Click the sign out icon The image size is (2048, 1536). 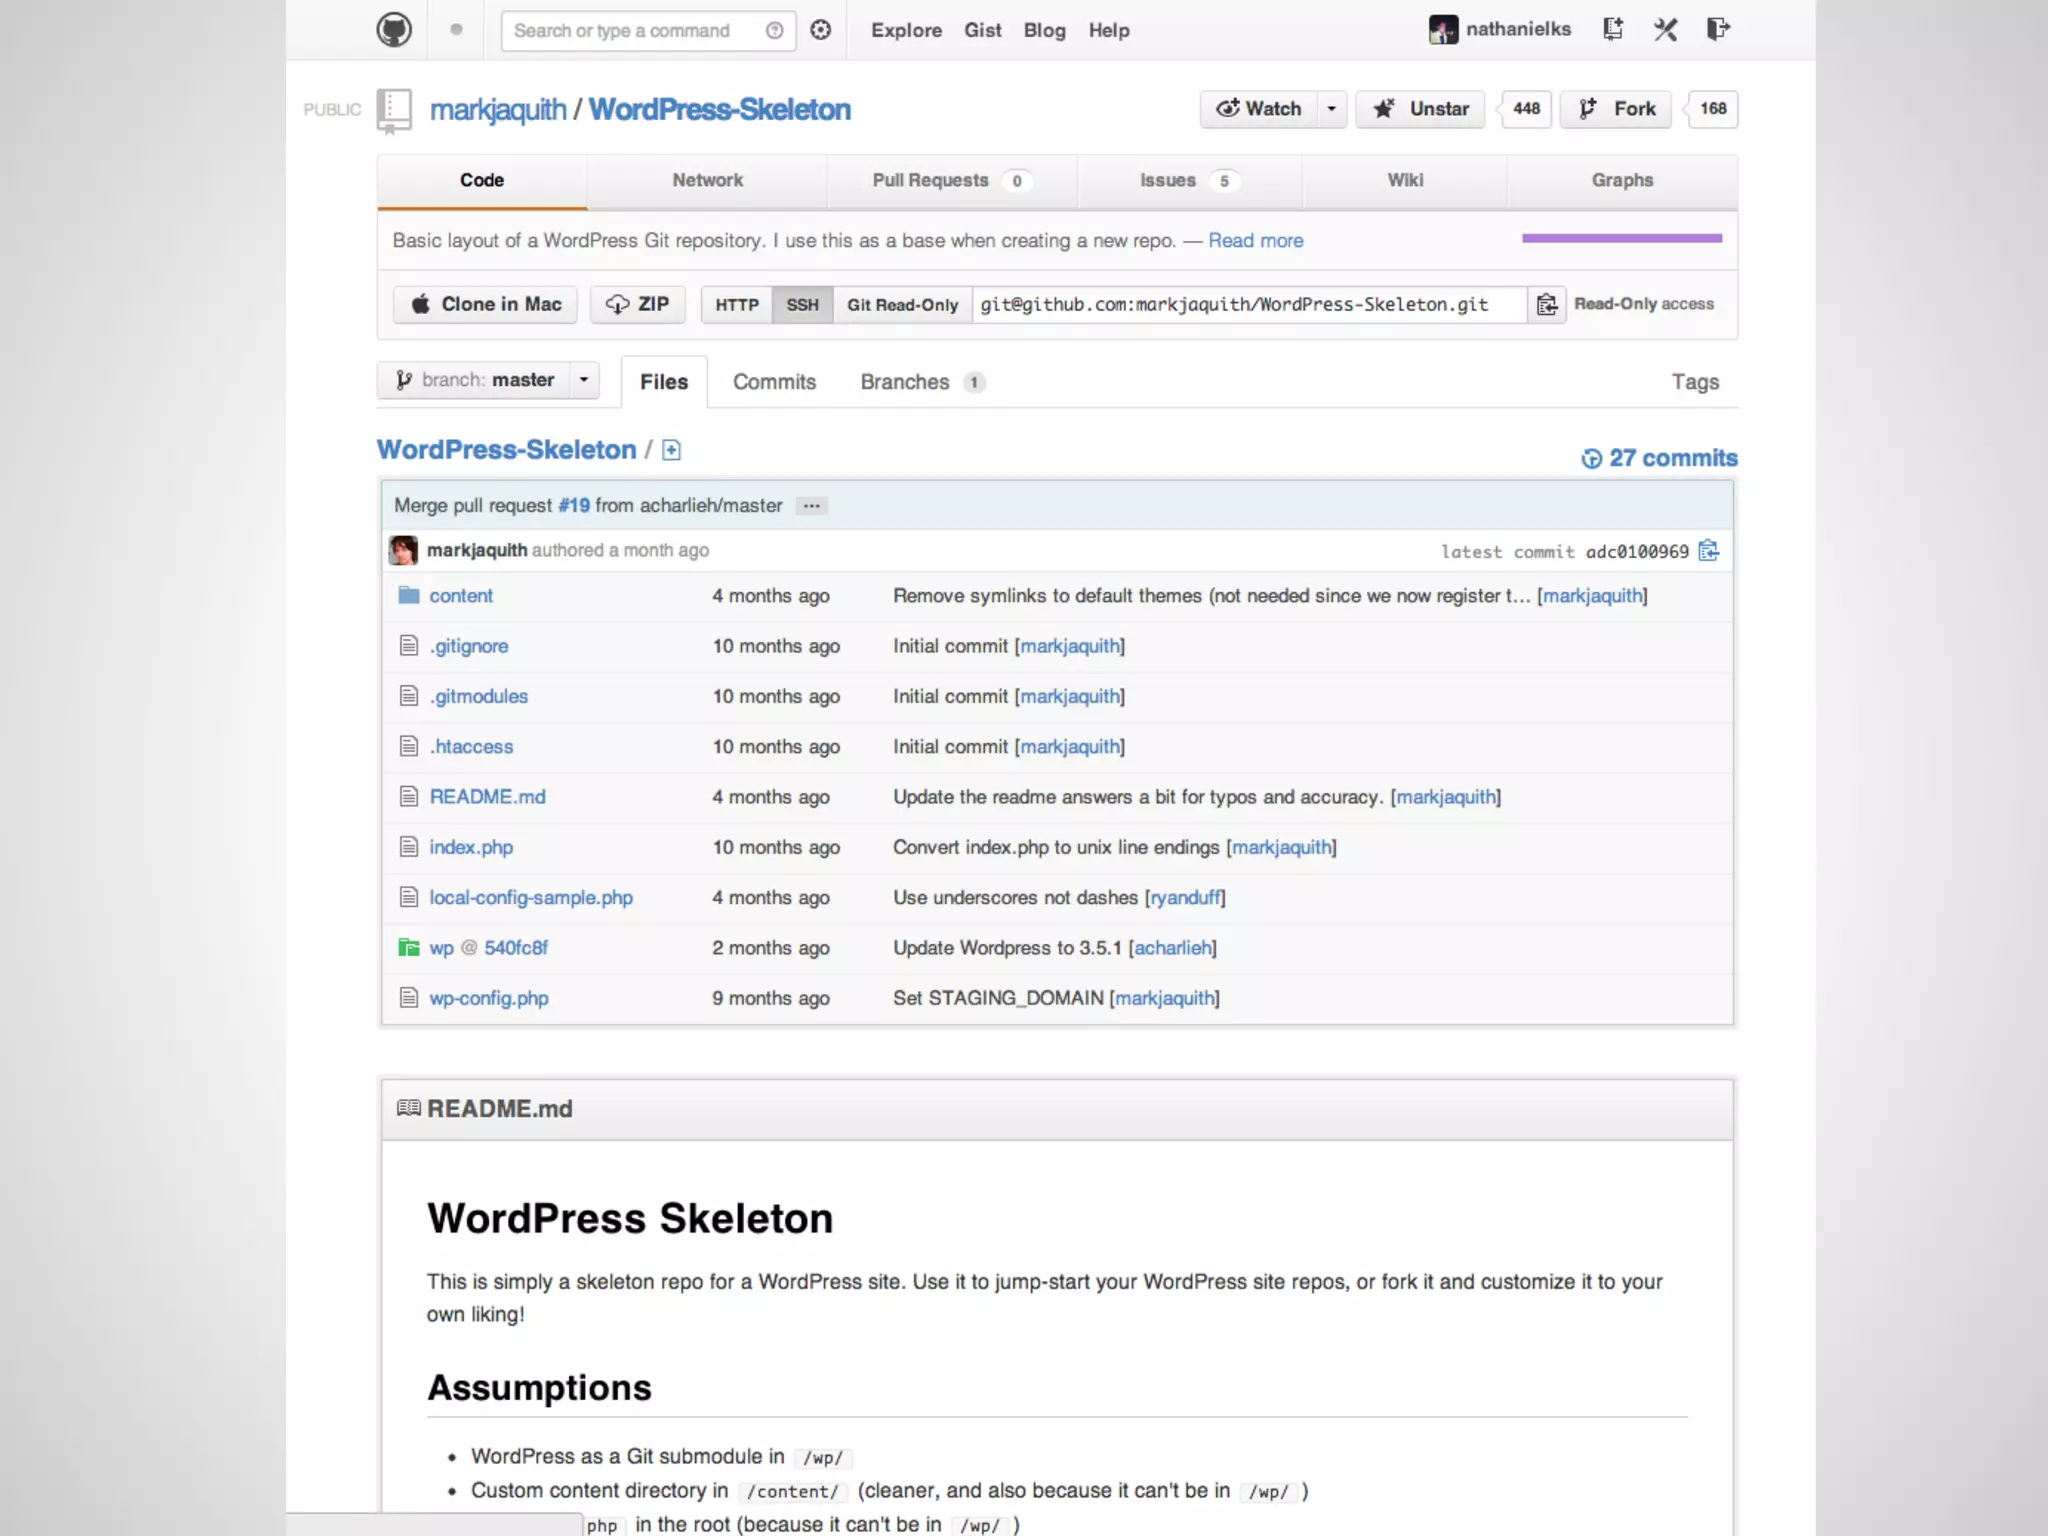(1717, 29)
